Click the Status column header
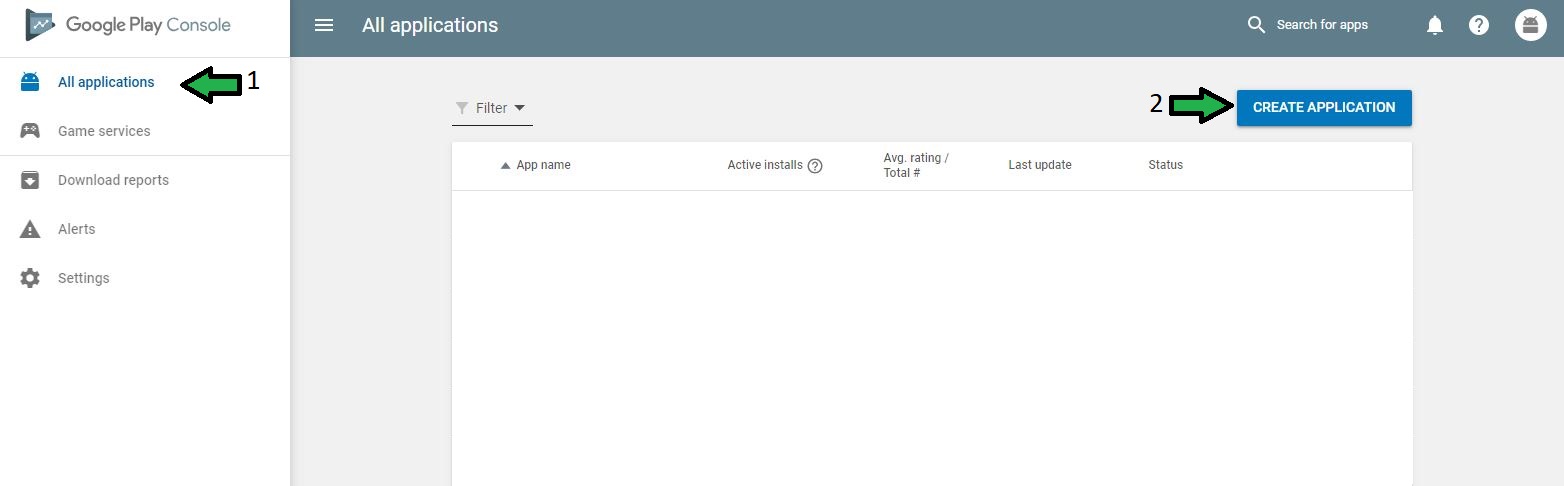Viewport: 1564px width, 486px height. 1165,165
